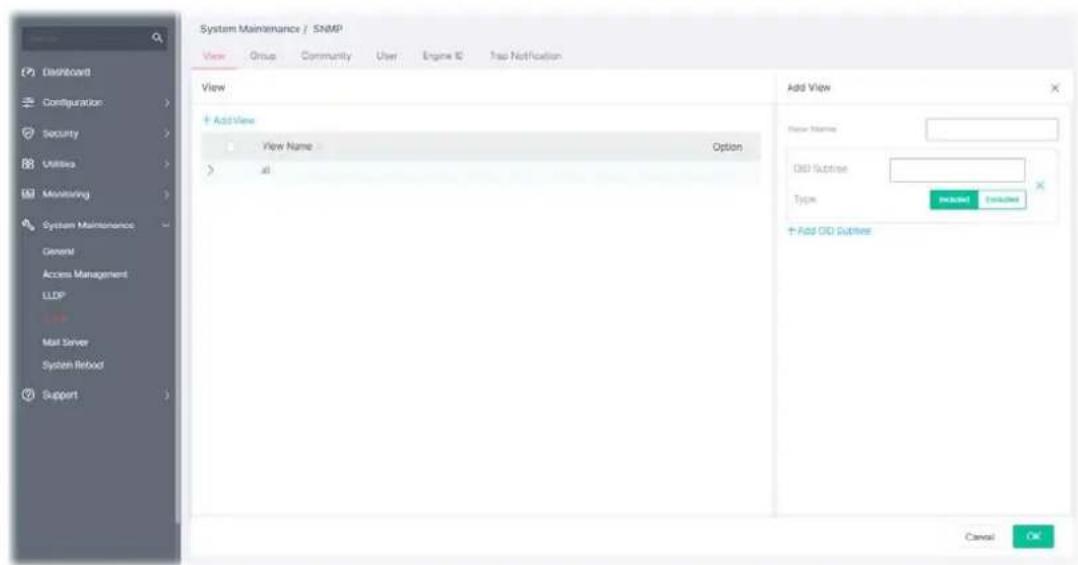
Task: Set Type to Excluded
Action: (x=1002, y=199)
